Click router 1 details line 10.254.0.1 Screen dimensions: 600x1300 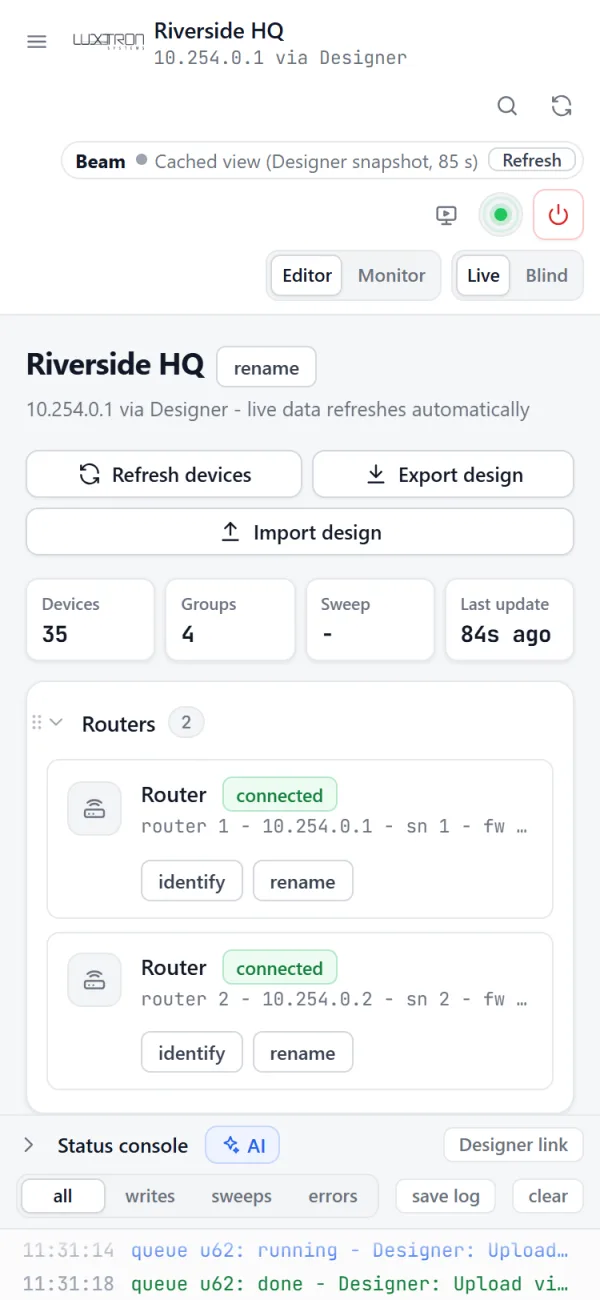pos(336,827)
